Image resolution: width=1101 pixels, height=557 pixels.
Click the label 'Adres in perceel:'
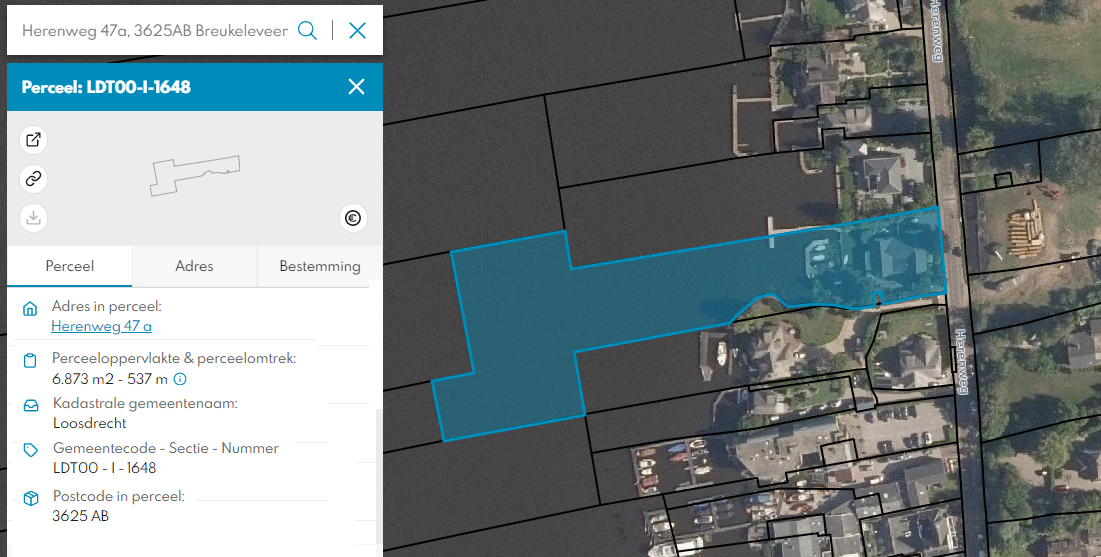(x=107, y=306)
